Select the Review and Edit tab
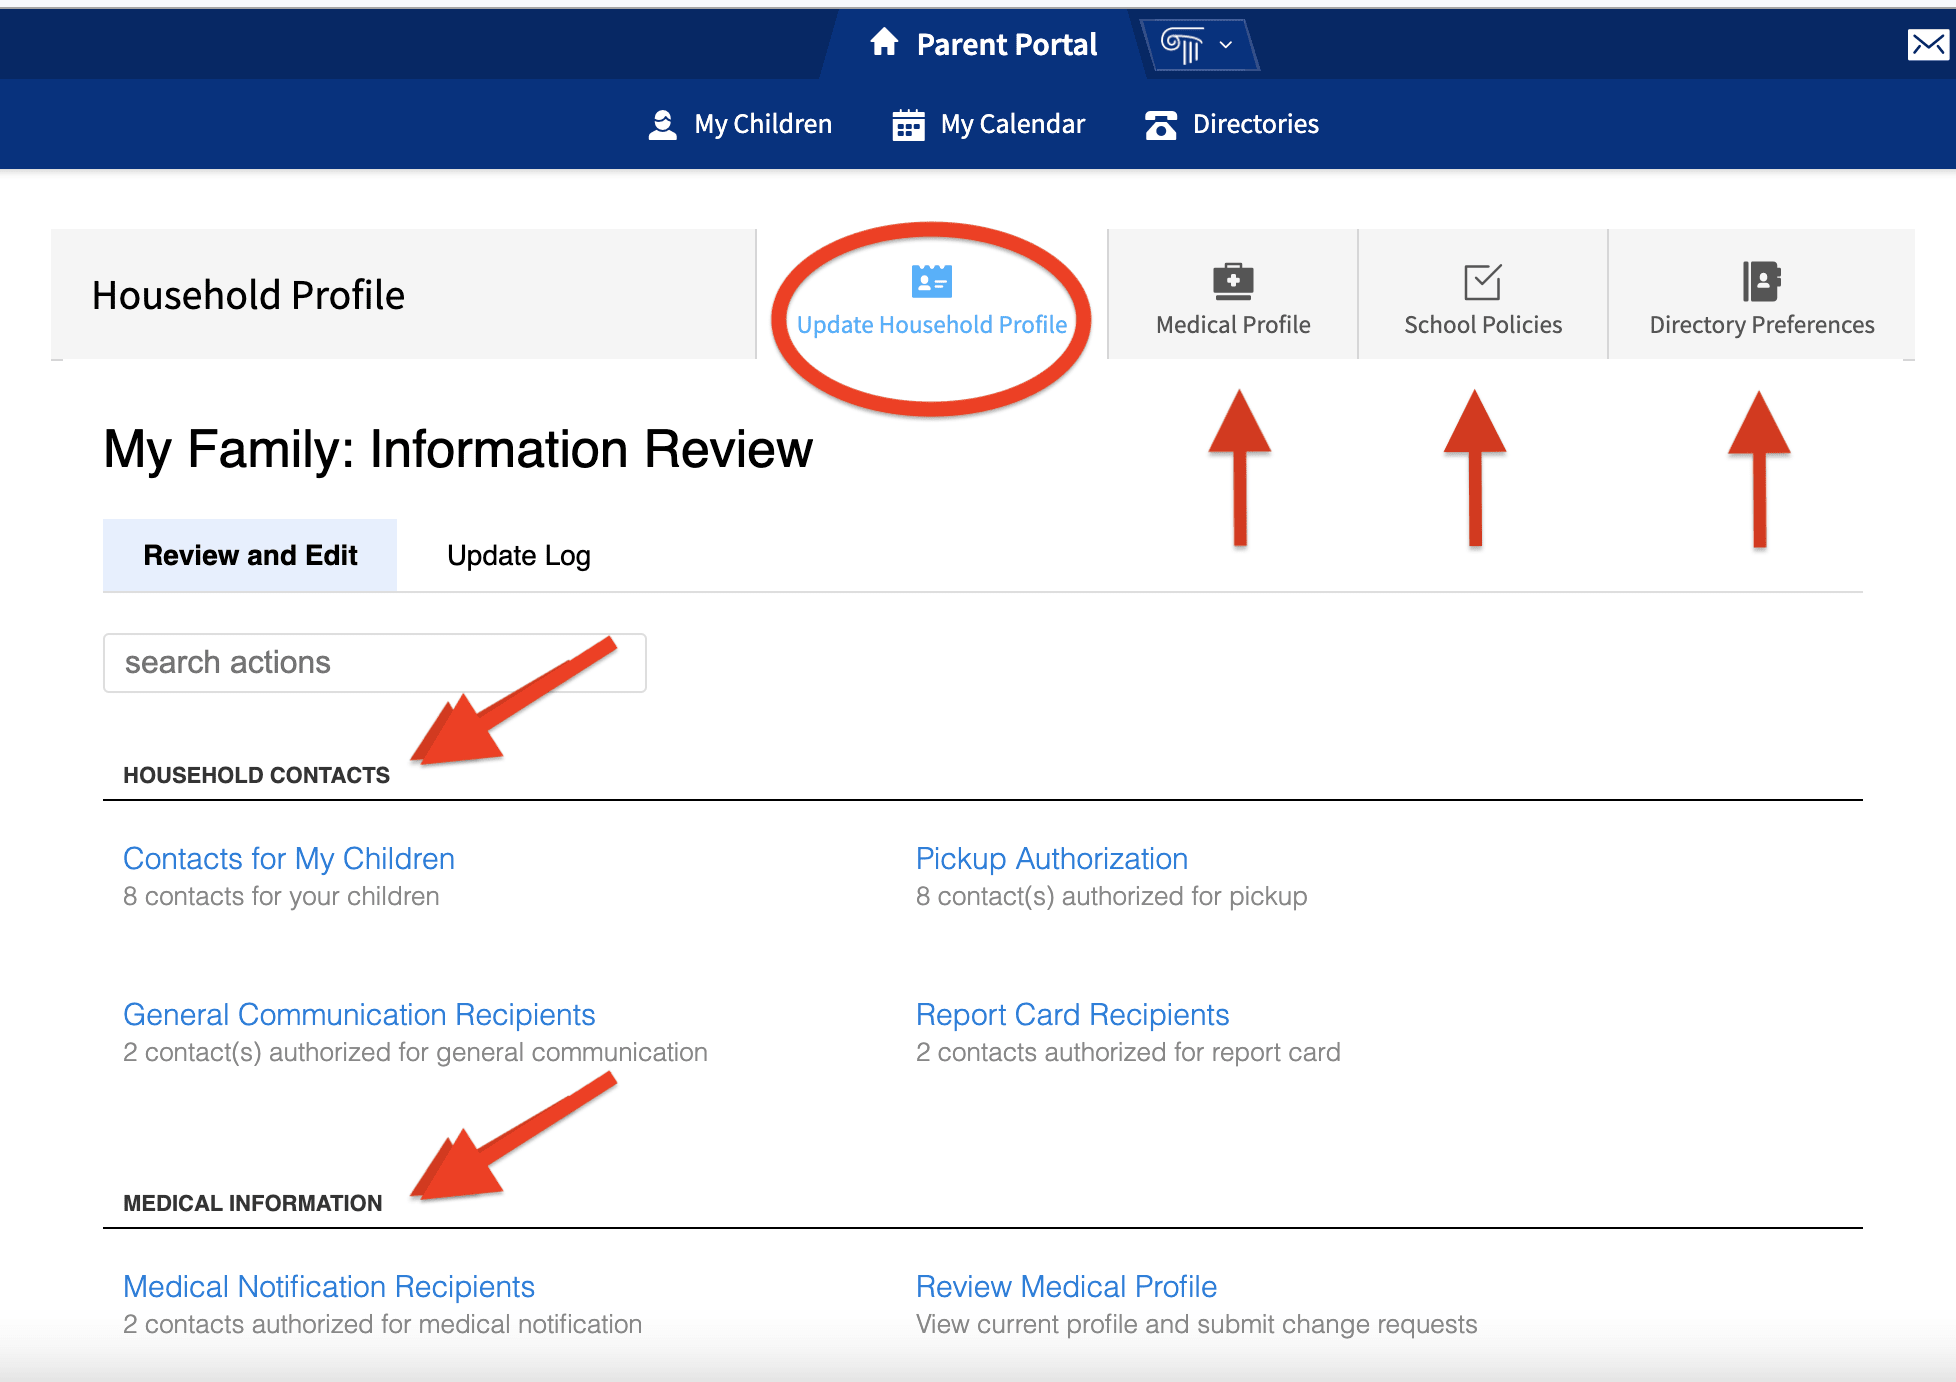 click(250, 556)
